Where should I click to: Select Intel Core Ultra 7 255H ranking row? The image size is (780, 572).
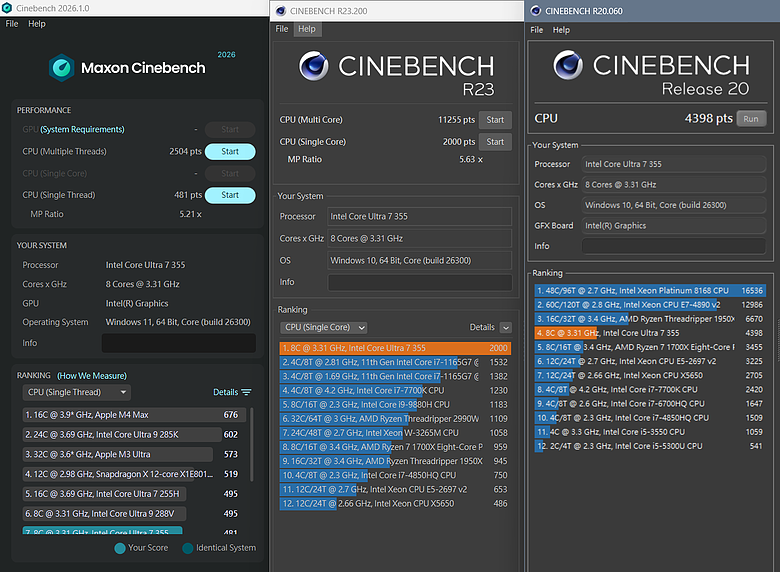[x=132, y=494]
